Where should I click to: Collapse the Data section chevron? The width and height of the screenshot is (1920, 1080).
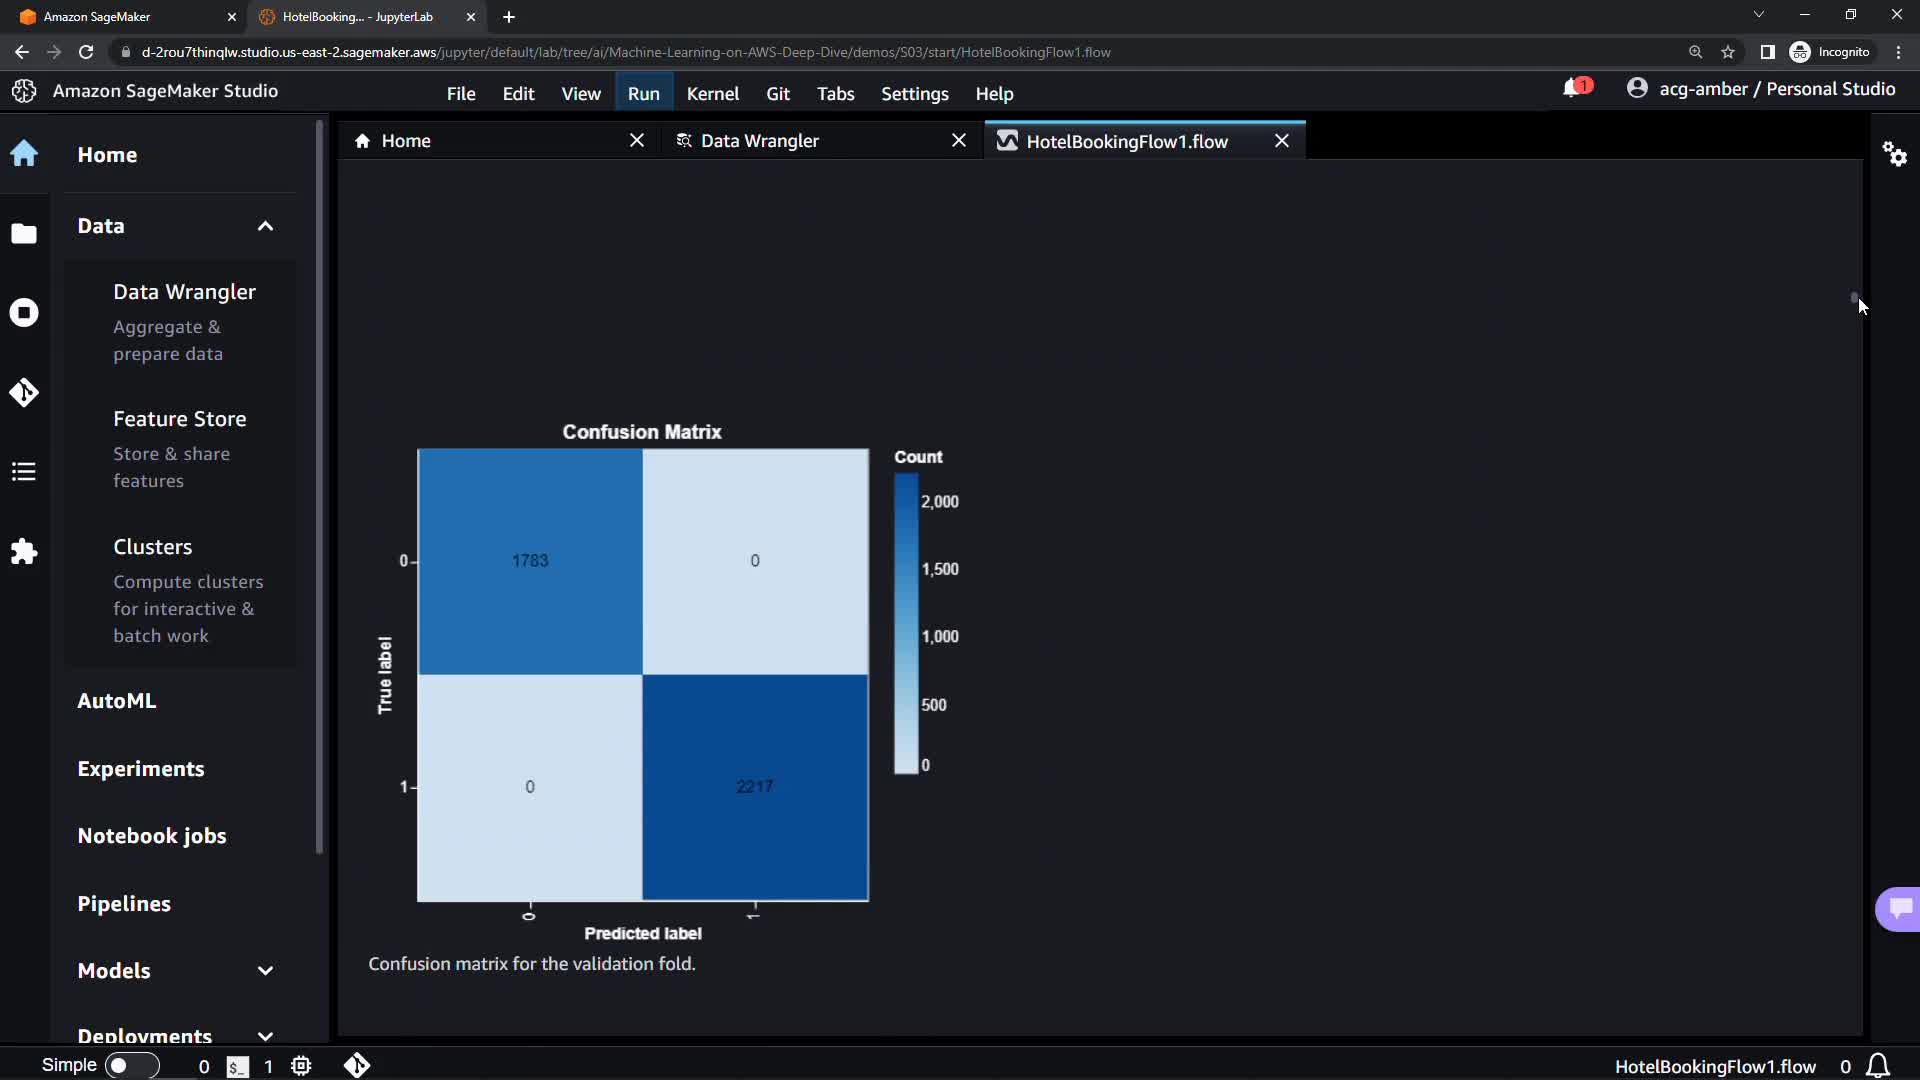[x=265, y=226]
